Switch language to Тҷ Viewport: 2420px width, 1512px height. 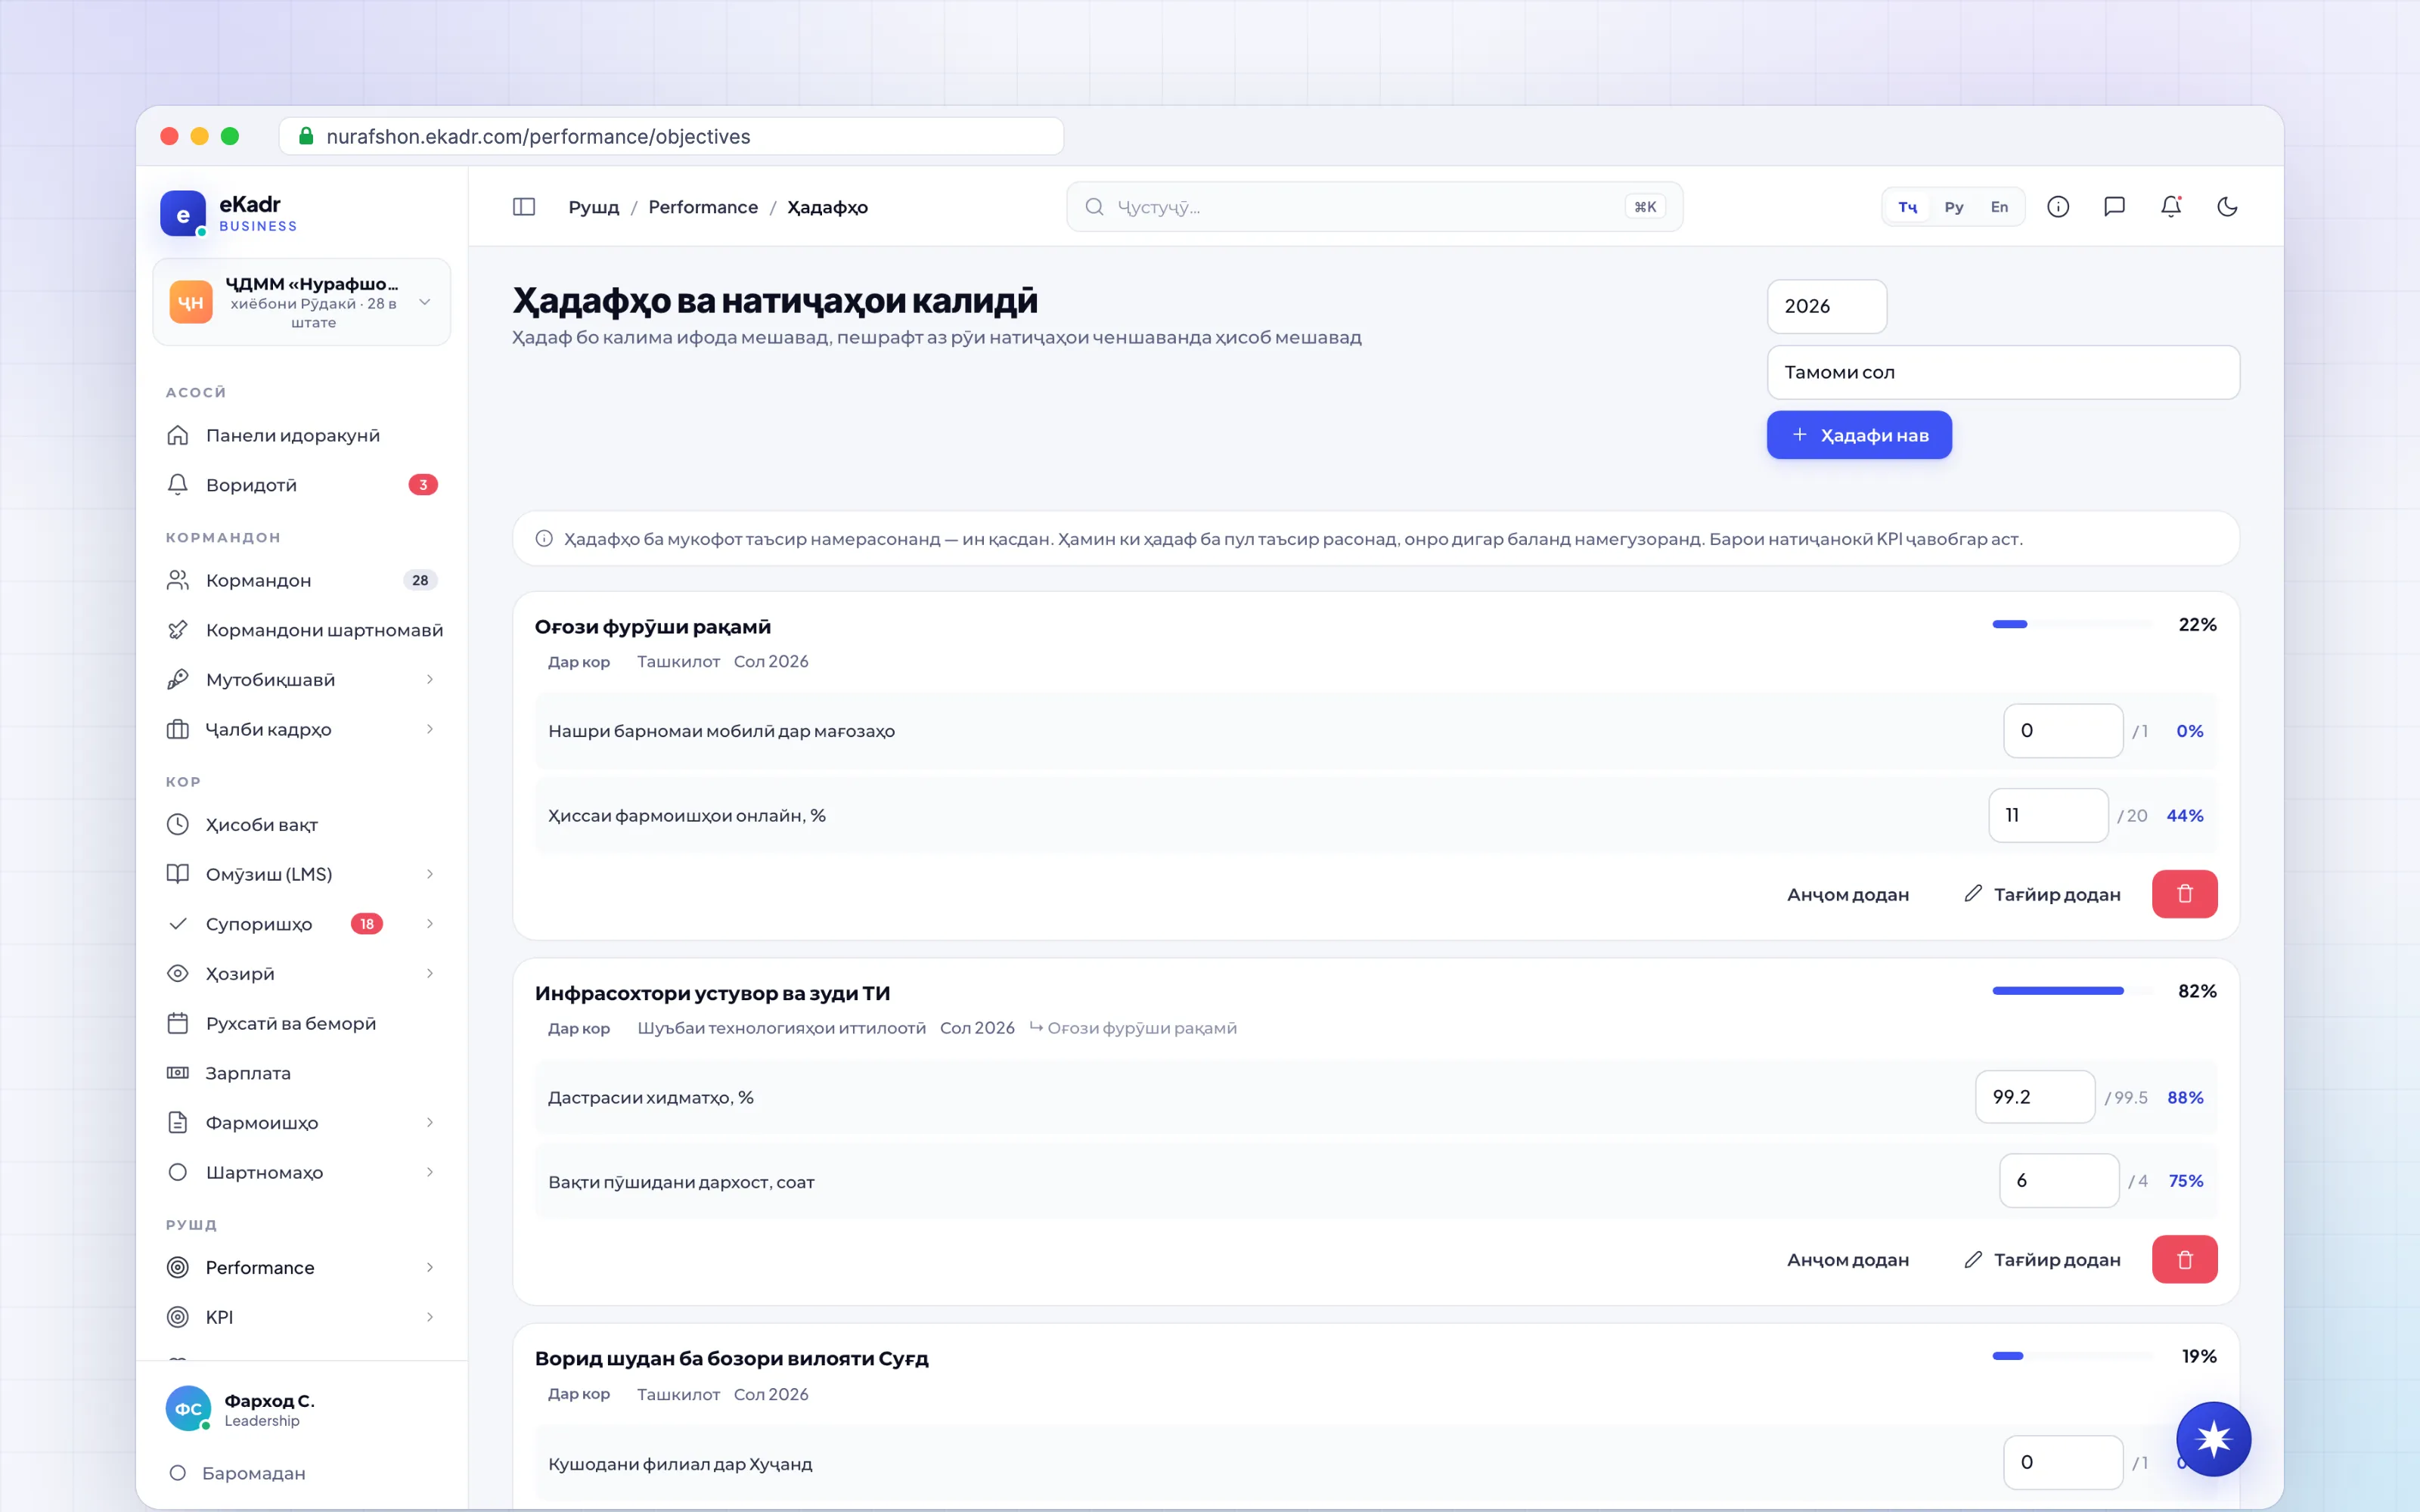pos(1908,207)
